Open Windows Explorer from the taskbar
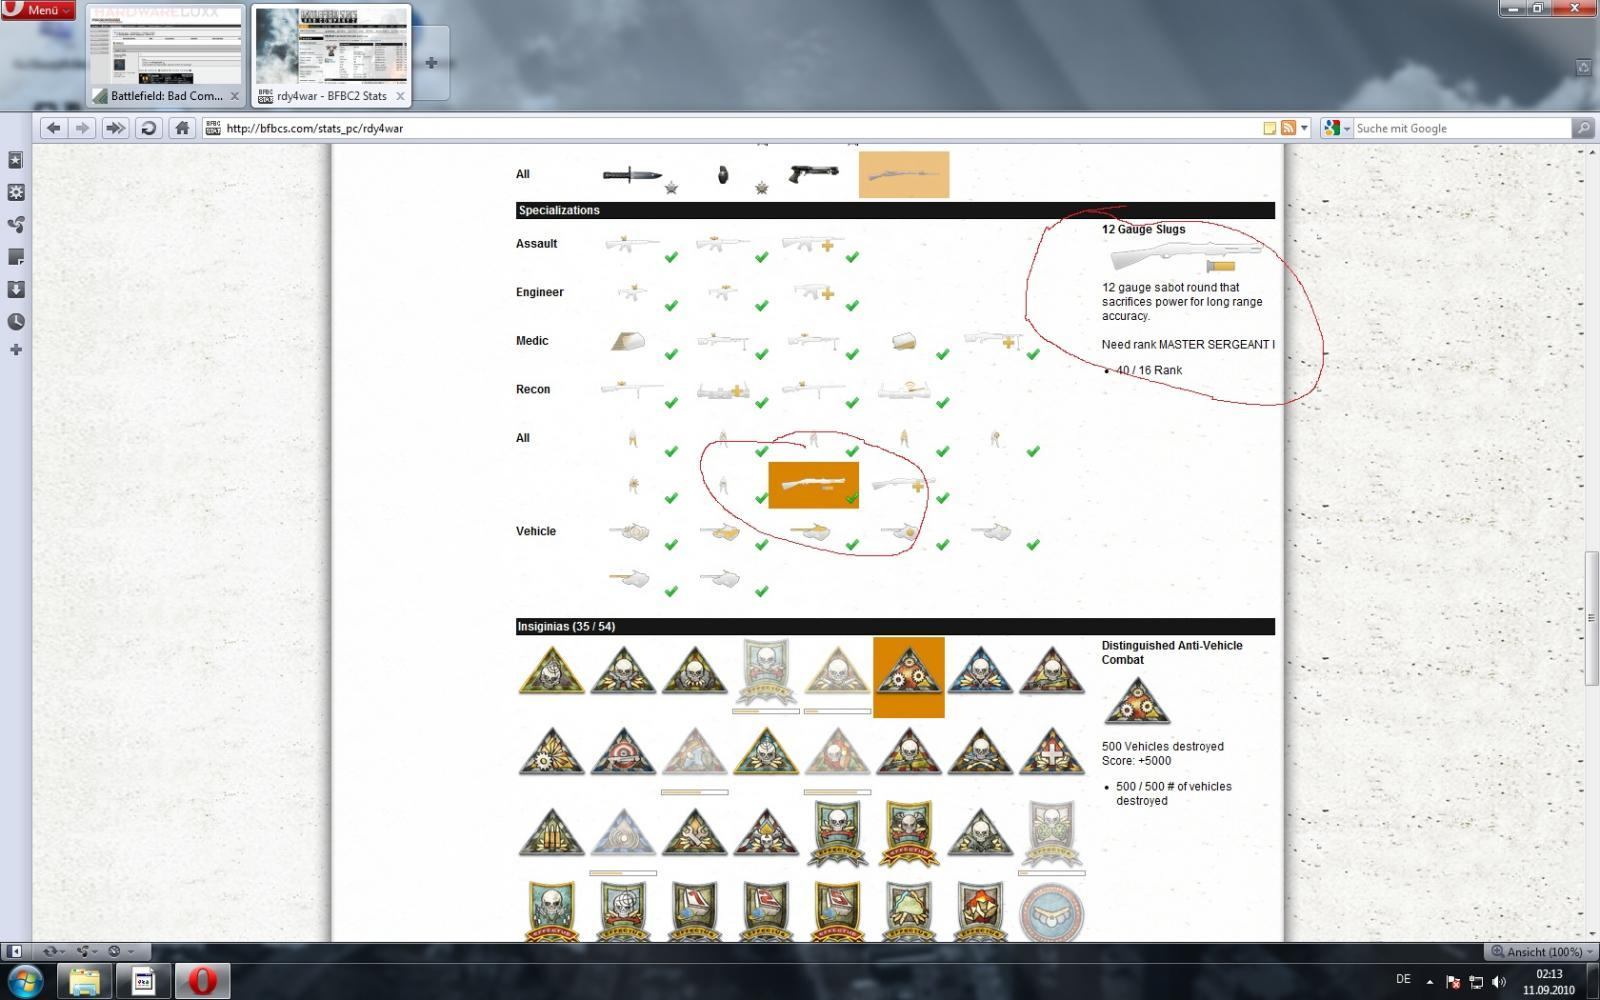1600x1000 pixels. [x=84, y=981]
